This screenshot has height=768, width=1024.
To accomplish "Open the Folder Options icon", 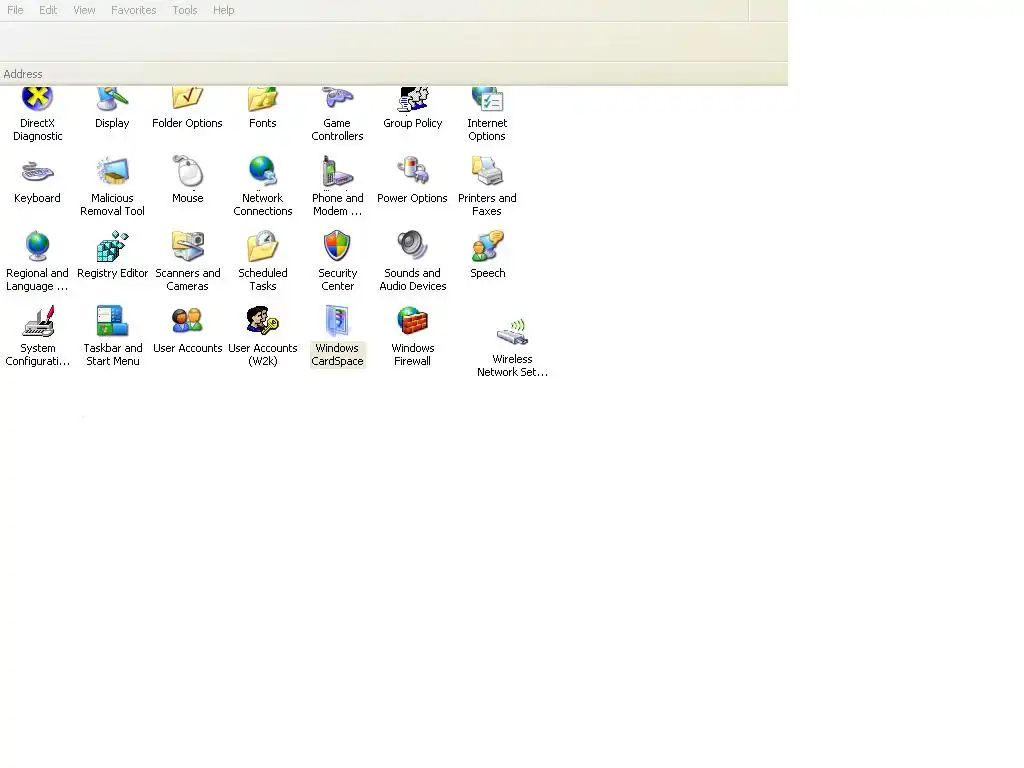I will pyautogui.click(x=187, y=99).
